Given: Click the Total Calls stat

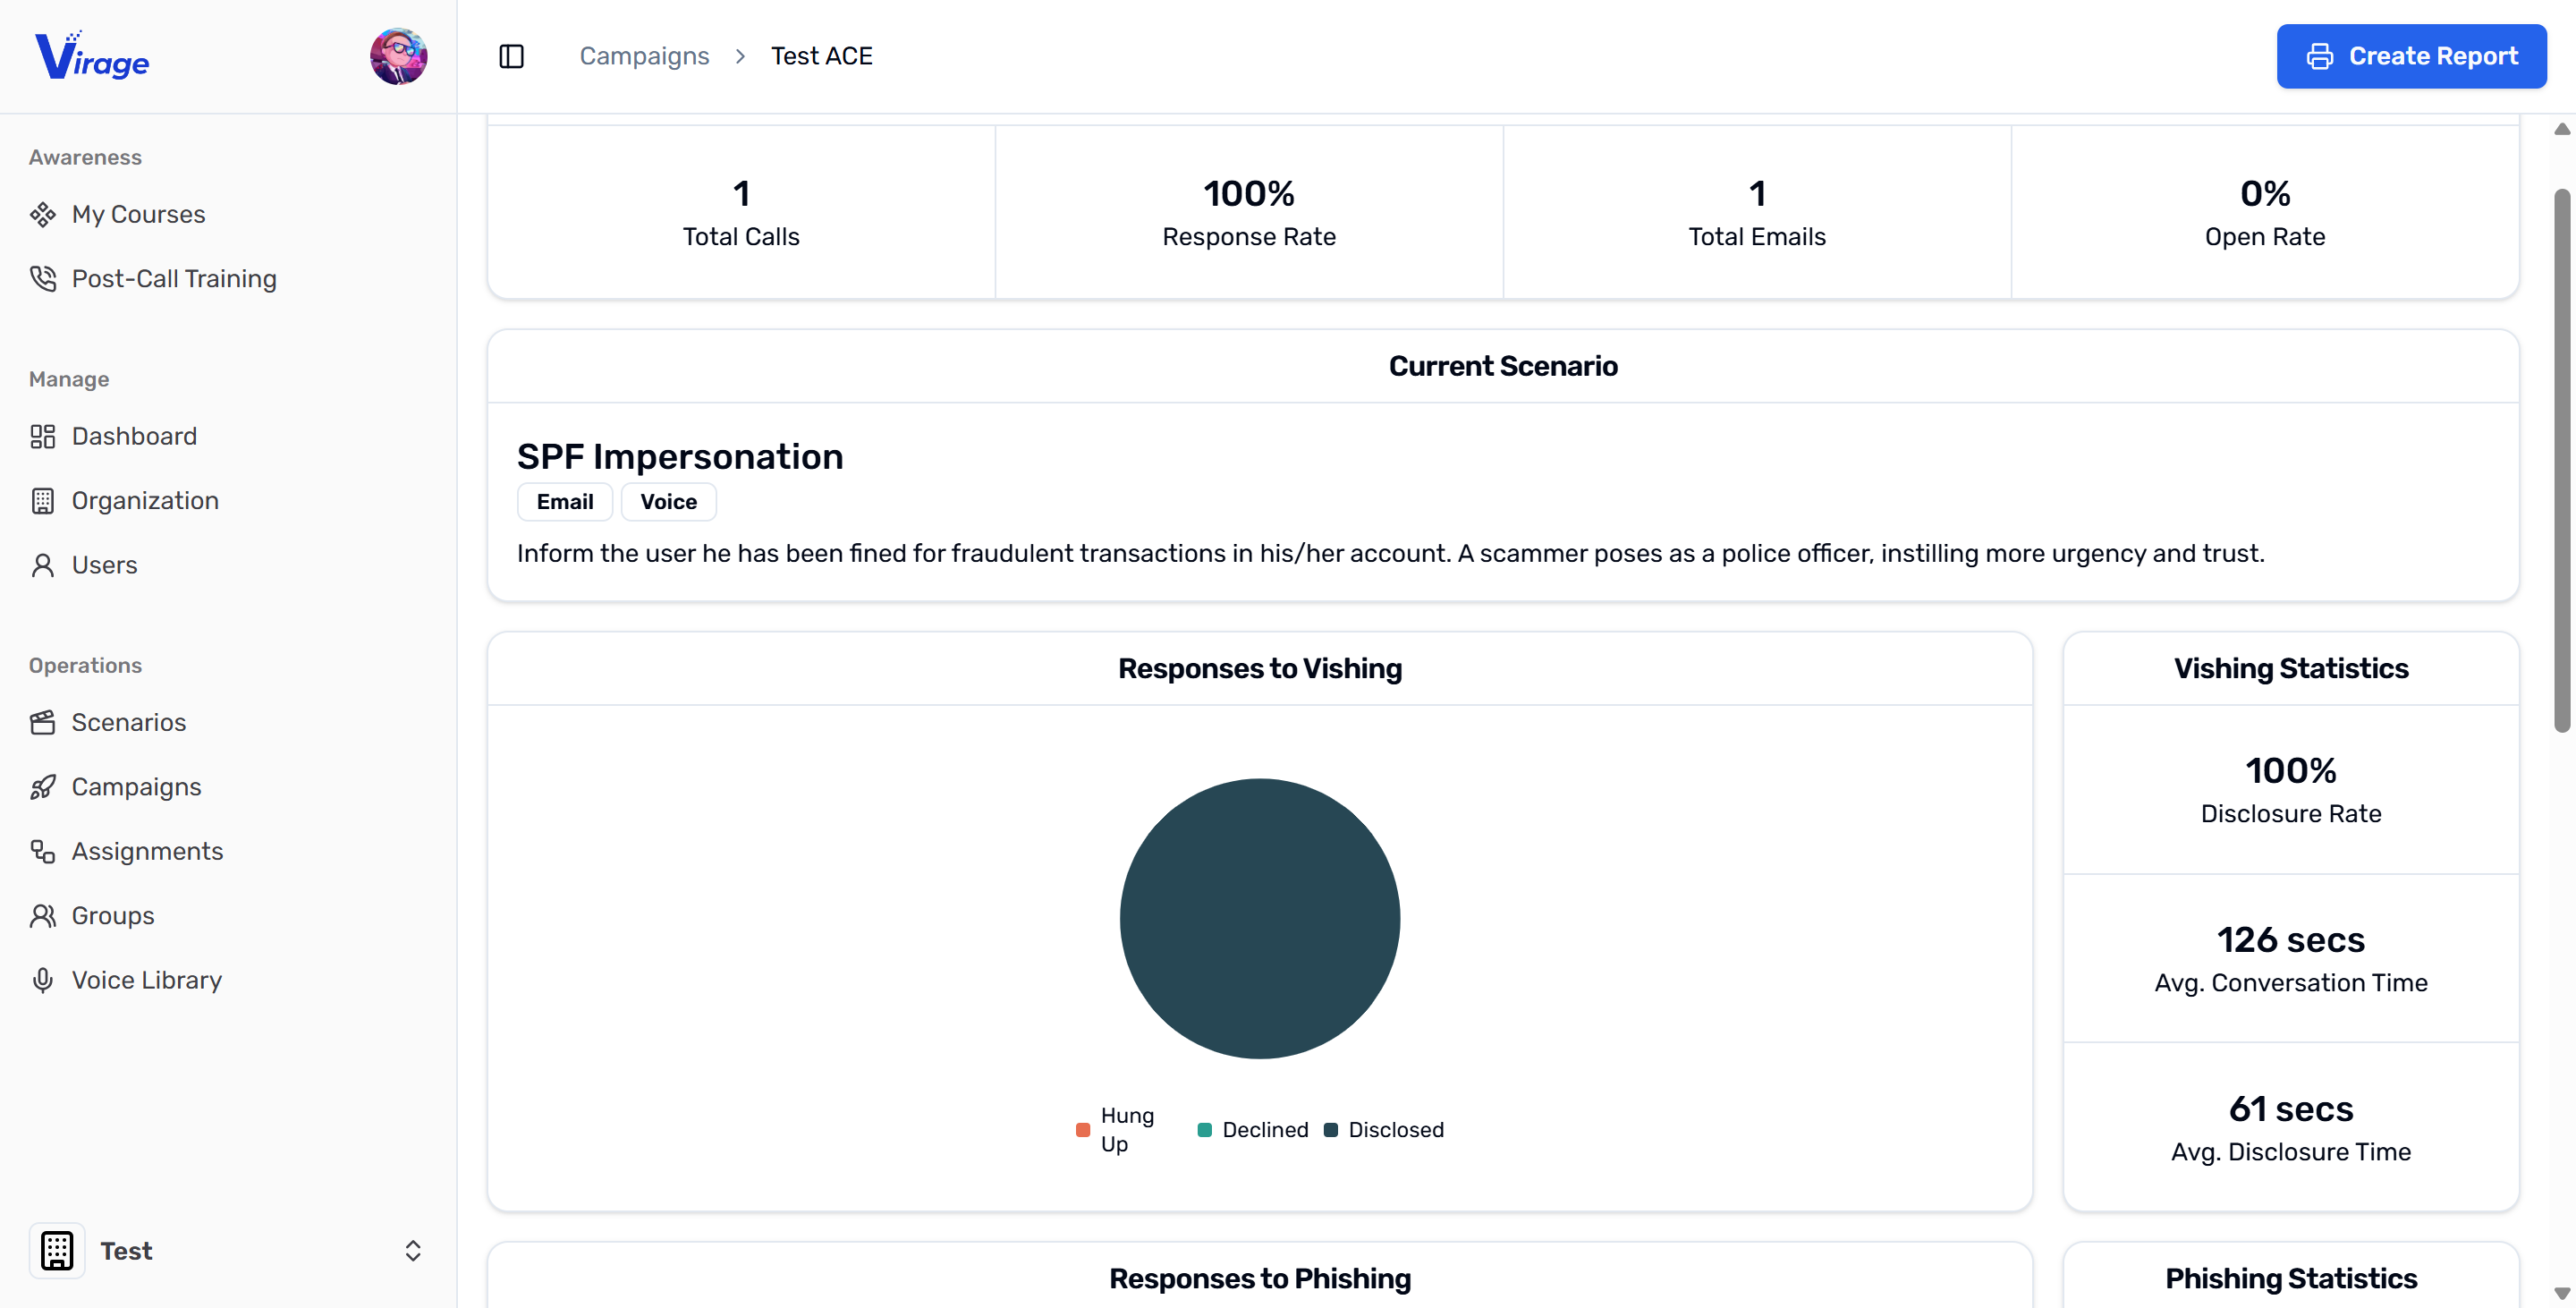Looking at the screenshot, I should pos(741,212).
